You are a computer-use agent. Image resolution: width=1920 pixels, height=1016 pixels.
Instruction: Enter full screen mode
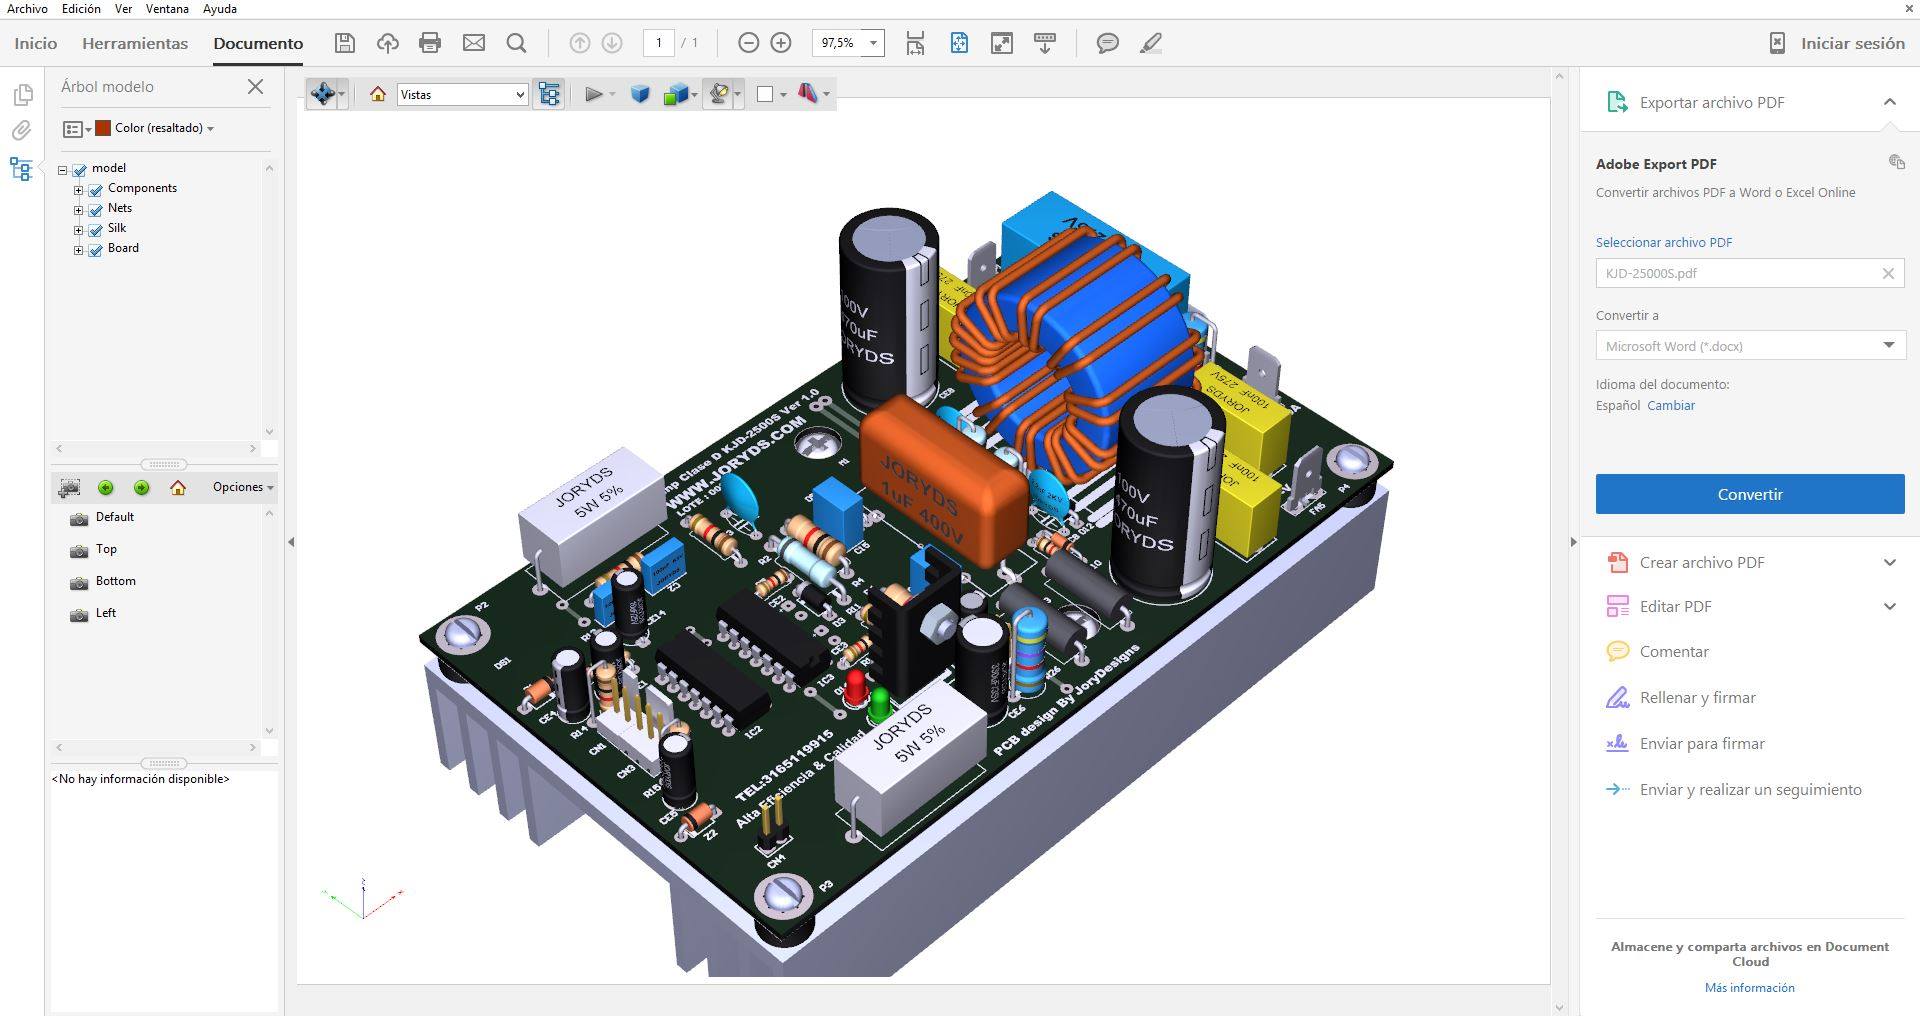(x=1001, y=43)
